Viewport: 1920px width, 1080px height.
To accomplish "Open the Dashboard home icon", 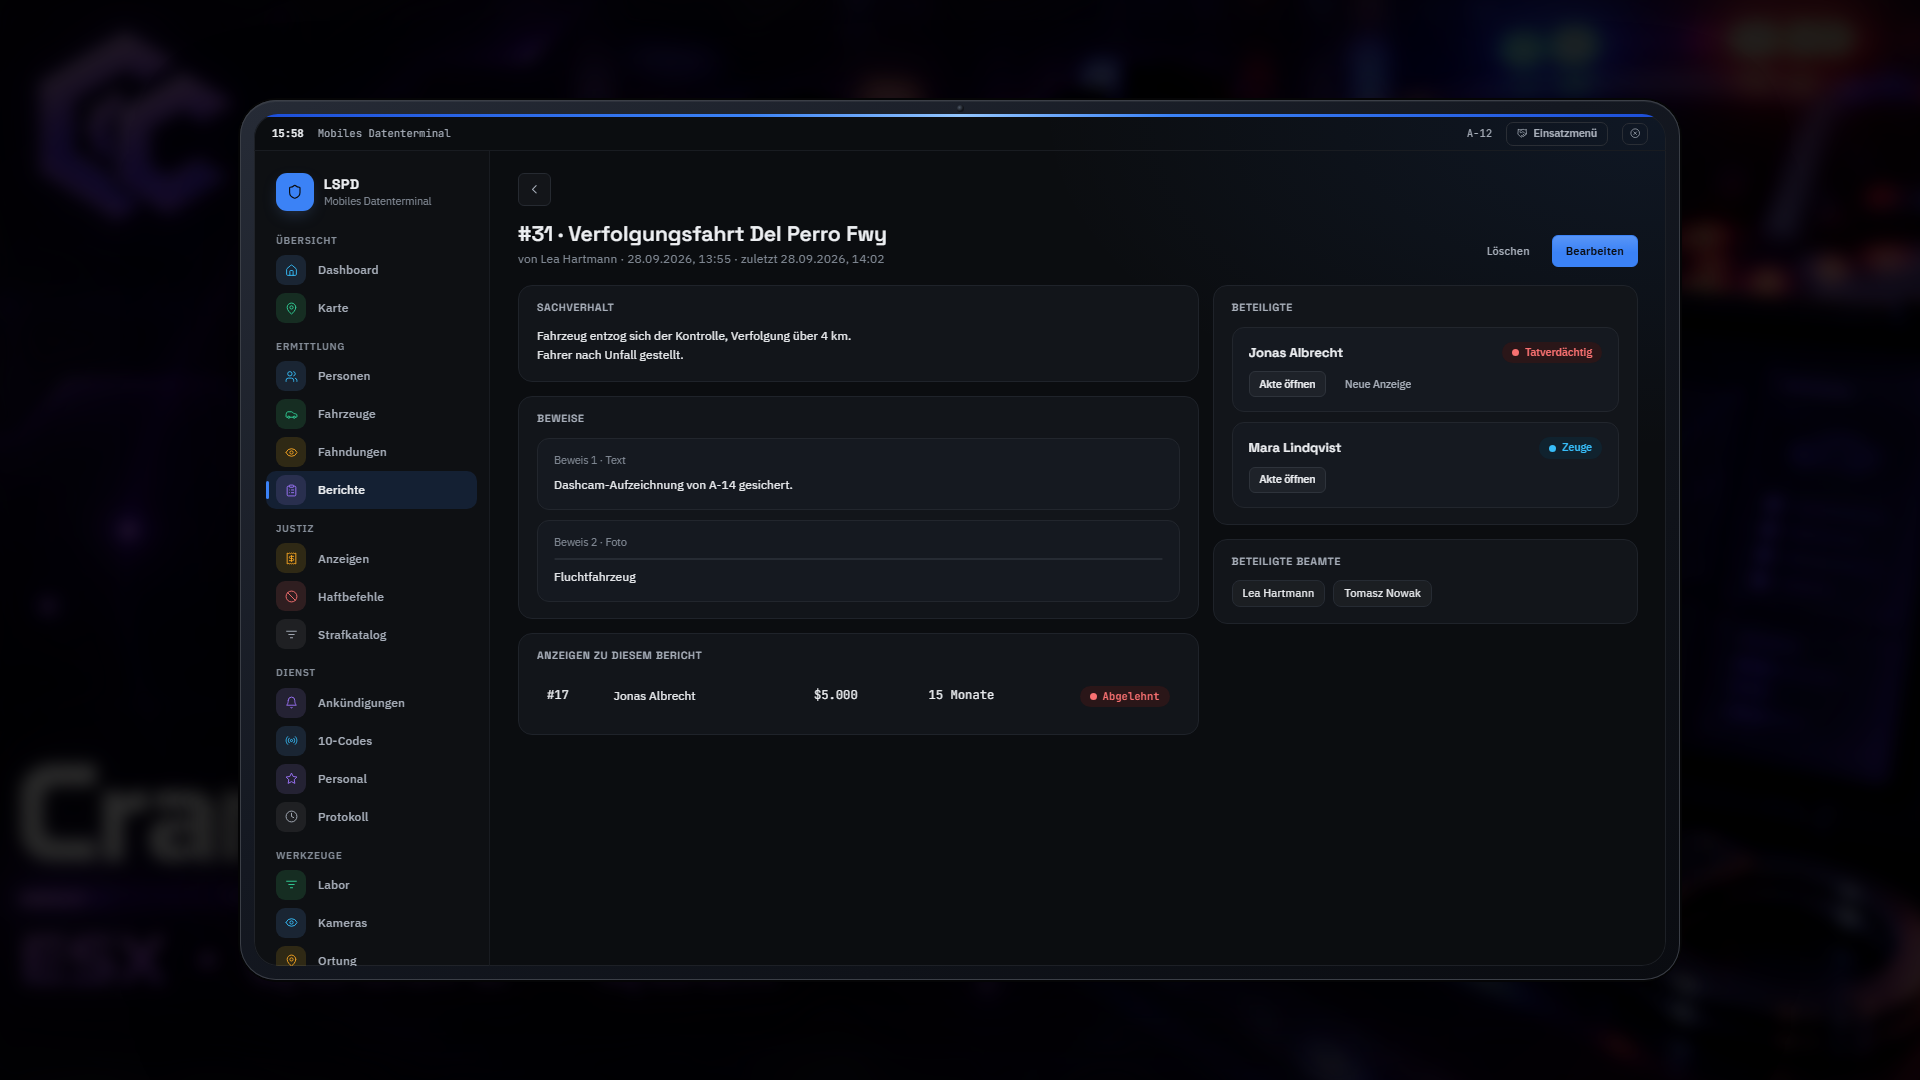I will [291, 270].
